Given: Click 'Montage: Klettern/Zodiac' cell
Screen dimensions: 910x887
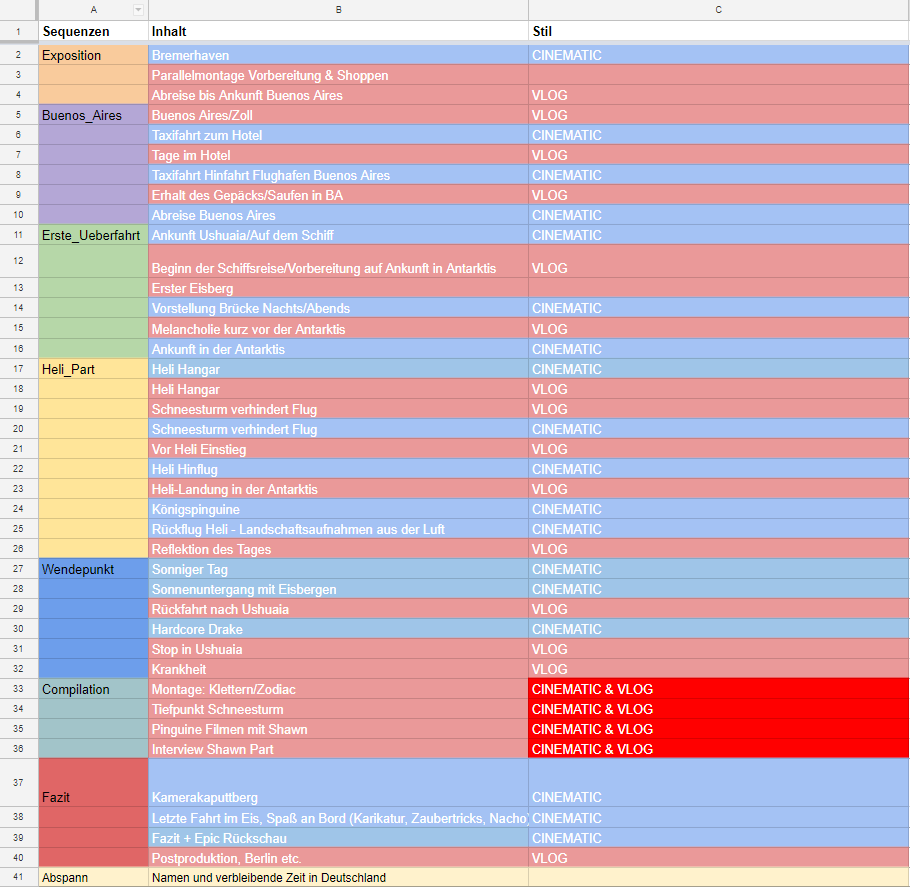Looking at the screenshot, I should [338, 689].
